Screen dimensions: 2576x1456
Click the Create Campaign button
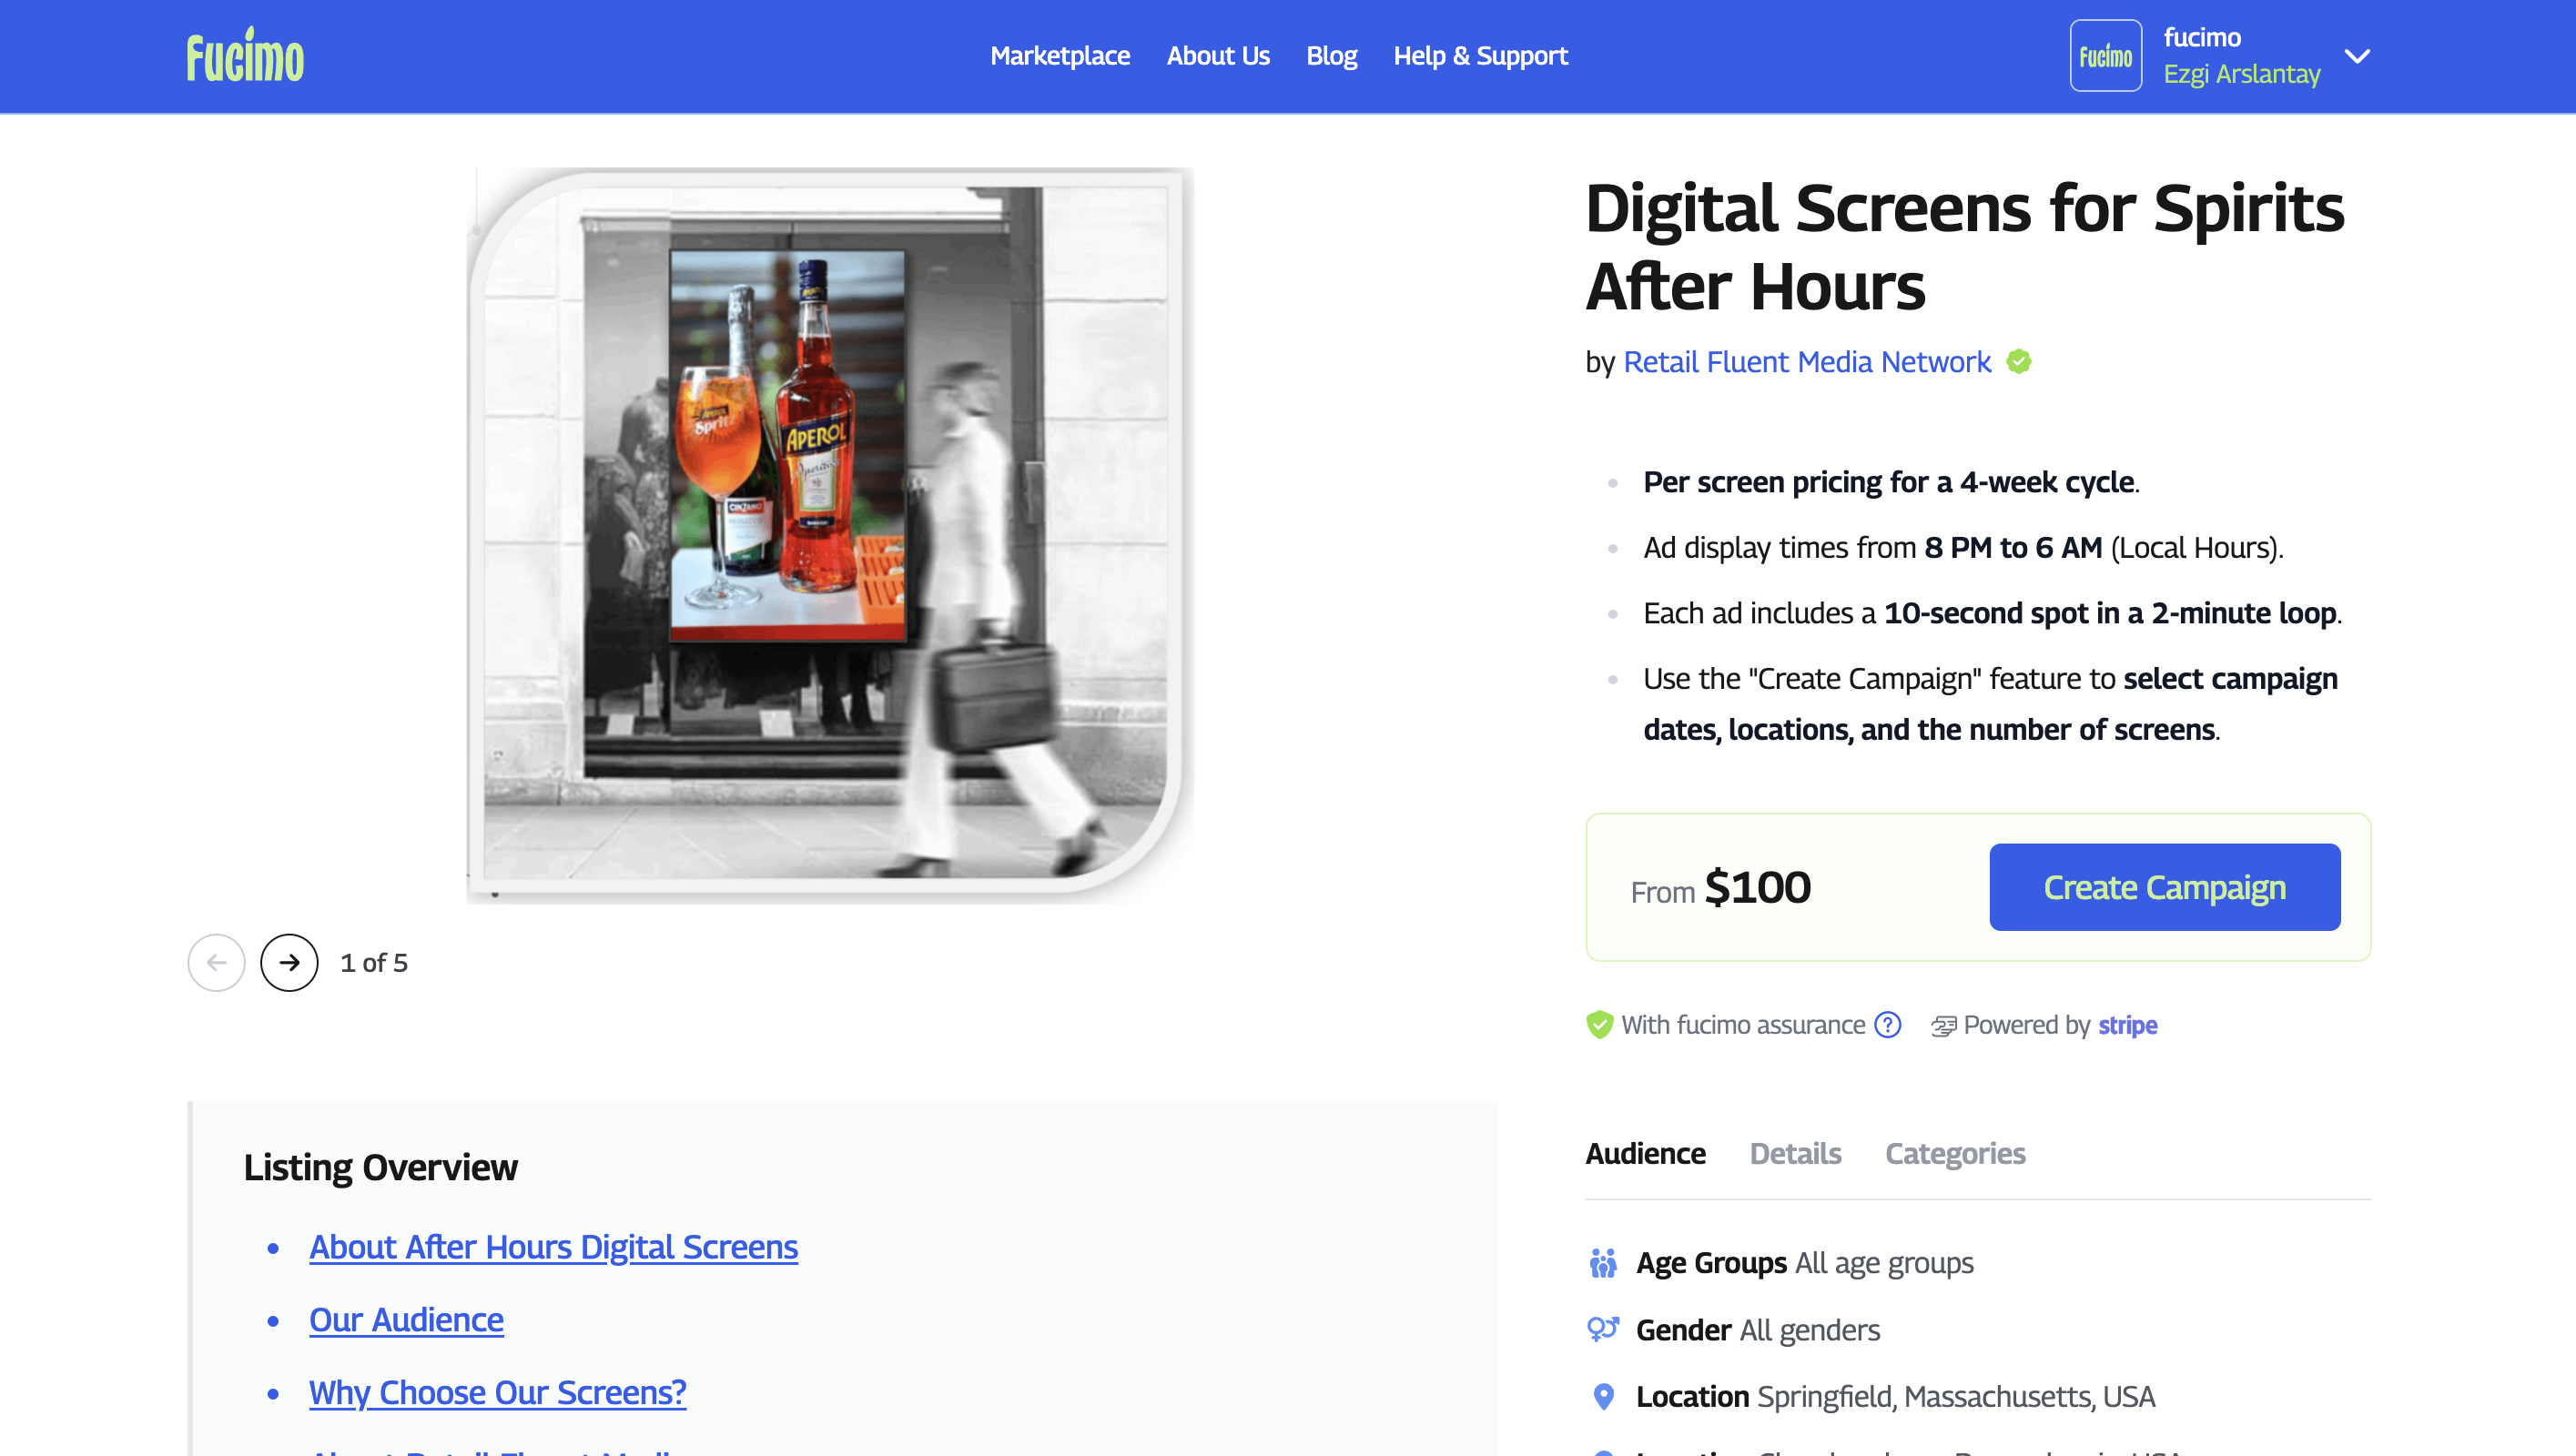tap(2164, 887)
